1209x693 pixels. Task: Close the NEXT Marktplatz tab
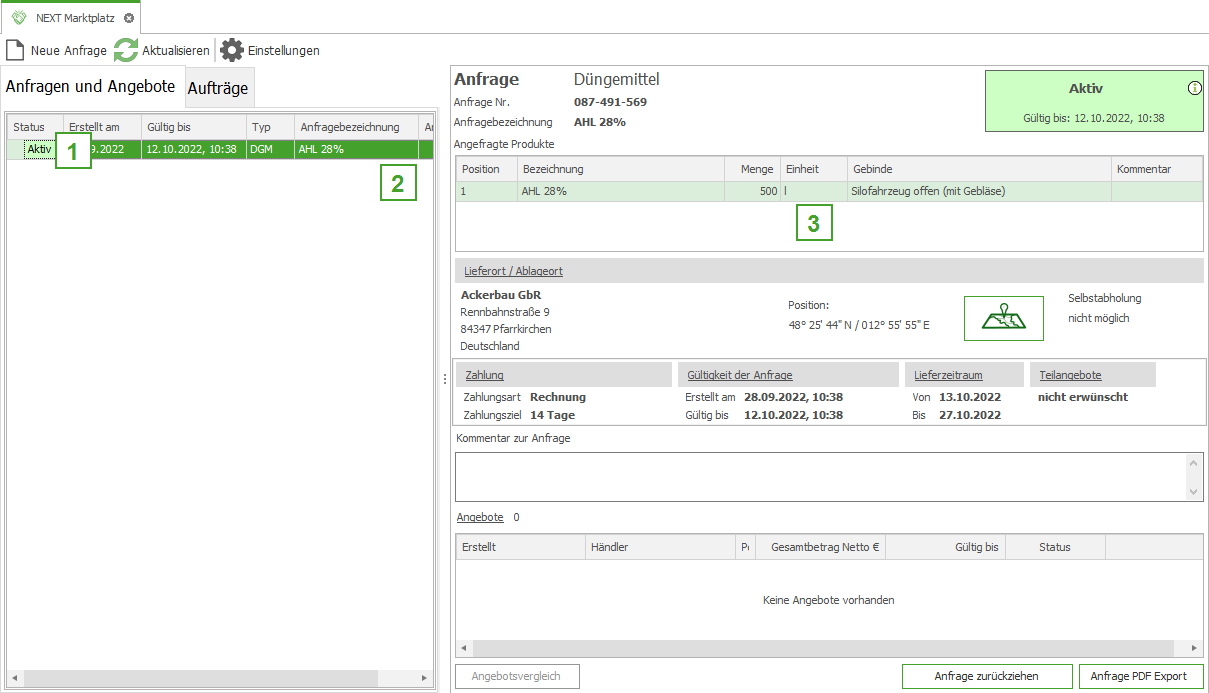(x=129, y=18)
